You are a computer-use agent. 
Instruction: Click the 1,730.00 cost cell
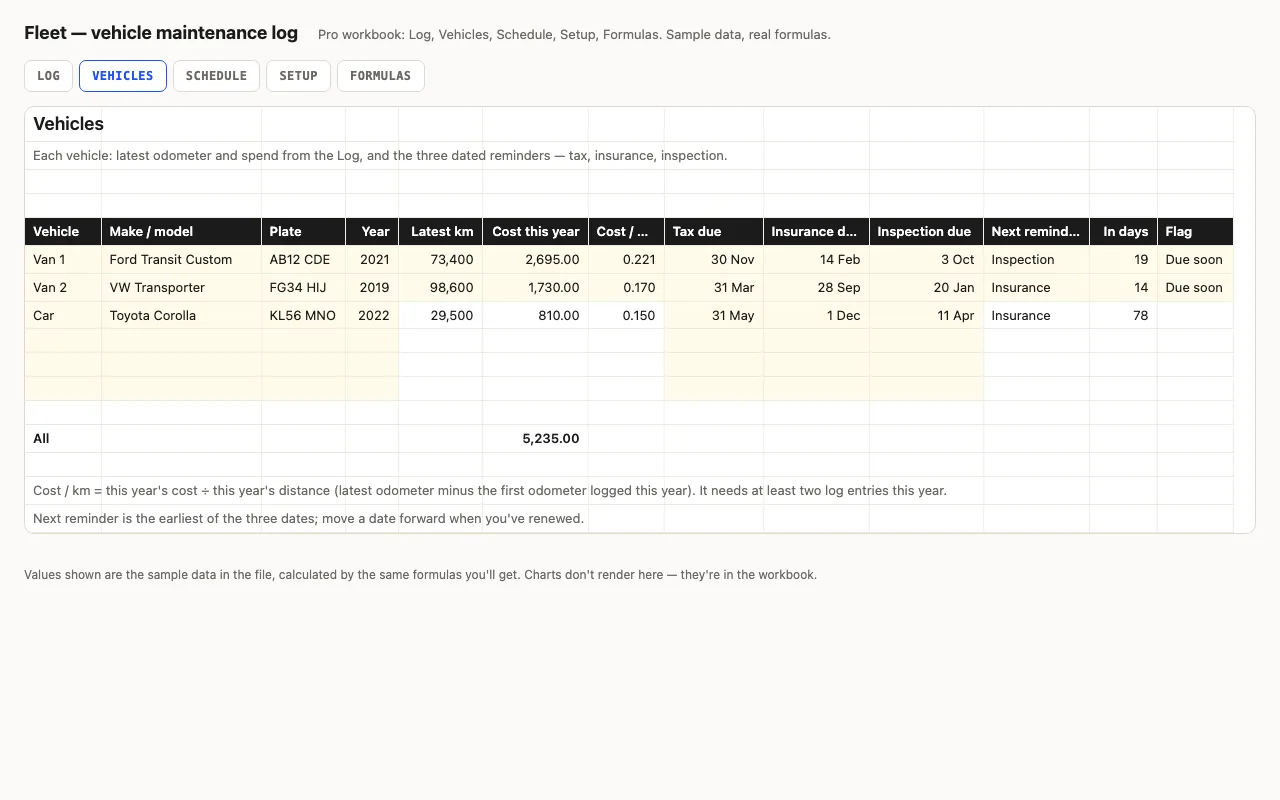point(536,287)
